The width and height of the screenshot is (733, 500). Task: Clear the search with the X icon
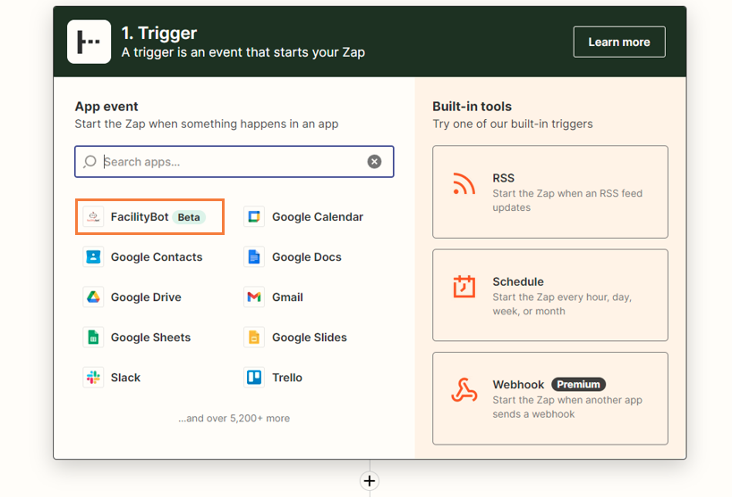coord(374,162)
